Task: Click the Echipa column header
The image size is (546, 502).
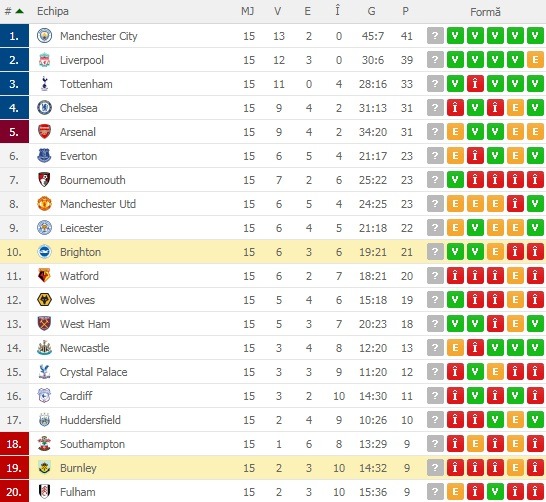Action: pyautogui.click(x=53, y=11)
